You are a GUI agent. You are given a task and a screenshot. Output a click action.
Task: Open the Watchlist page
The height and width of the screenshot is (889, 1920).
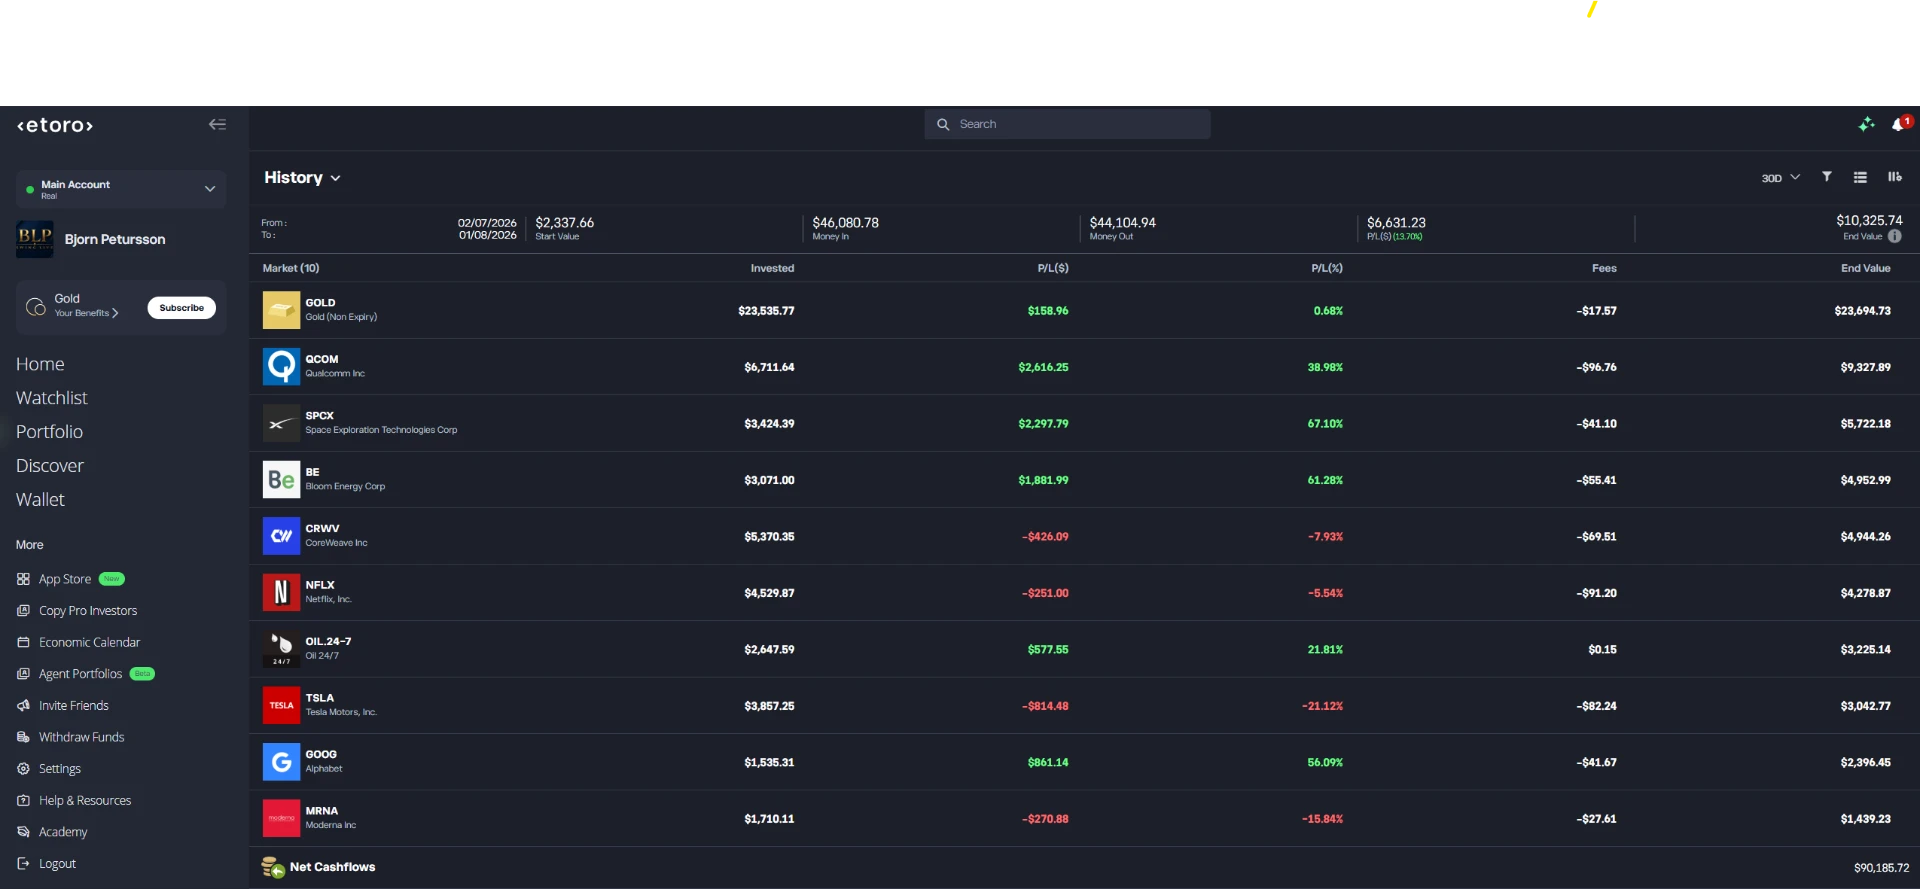point(52,398)
